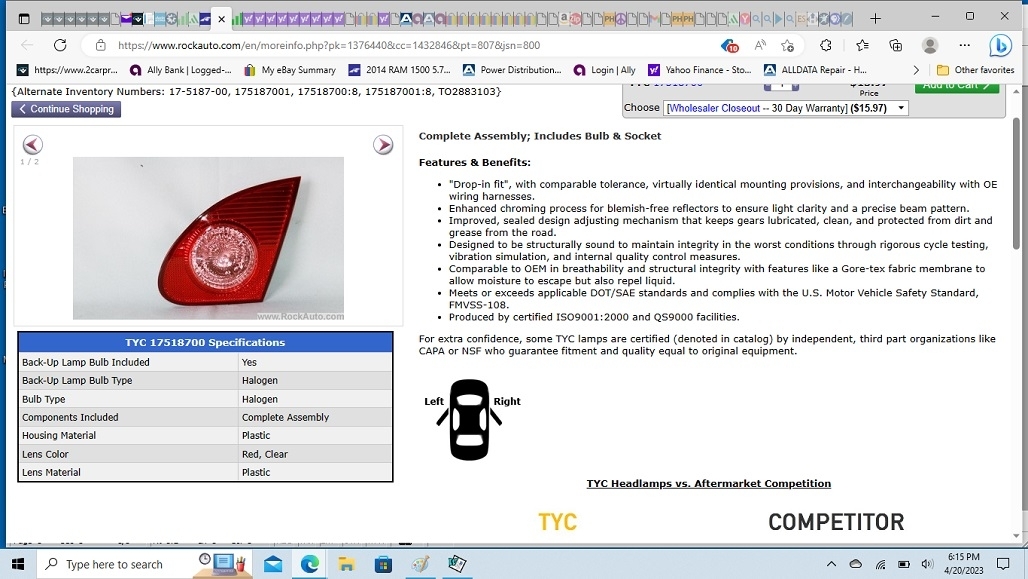Screen dimensions: 1028x579
Task: Open Microsoft Store from the taskbar
Action: (x=383, y=564)
